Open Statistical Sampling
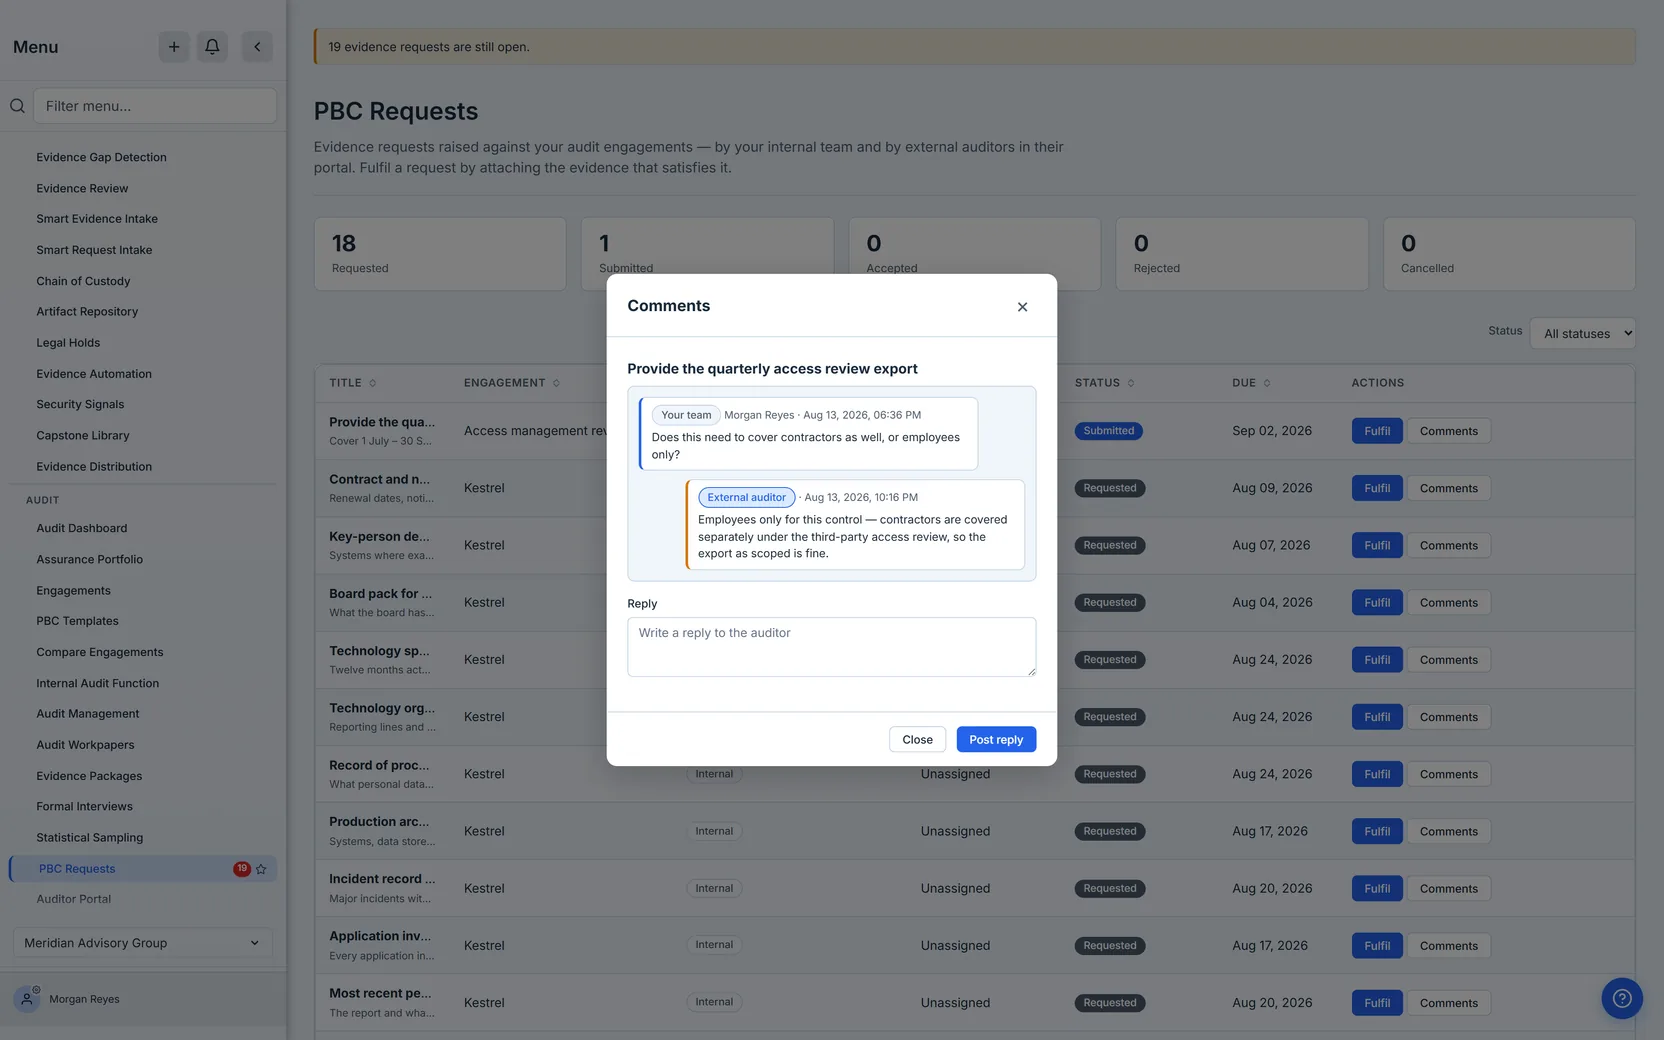This screenshot has width=1664, height=1040. click(x=89, y=838)
